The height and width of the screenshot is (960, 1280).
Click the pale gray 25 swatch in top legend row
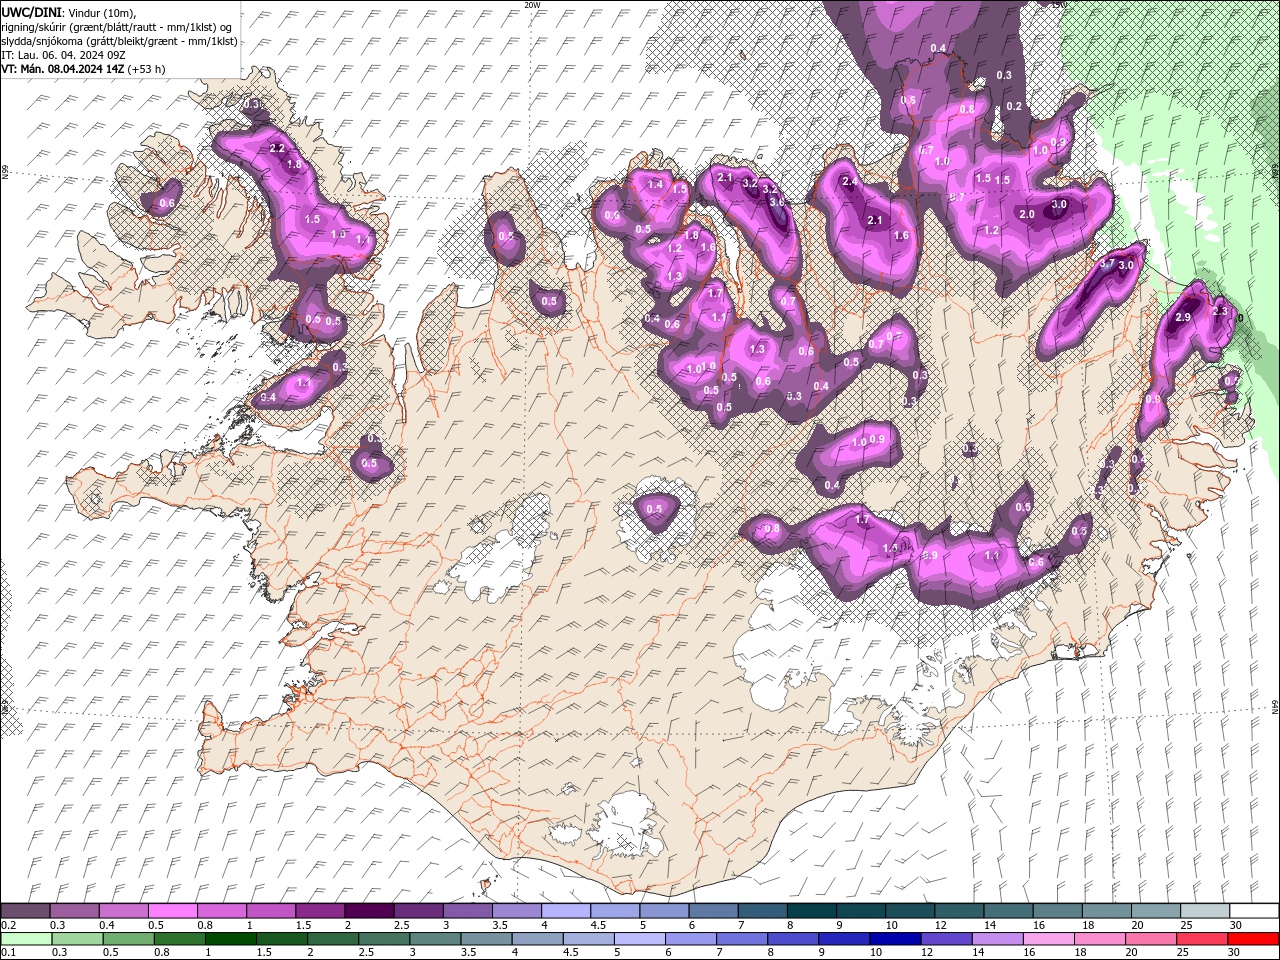click(x=1205, y=911)
